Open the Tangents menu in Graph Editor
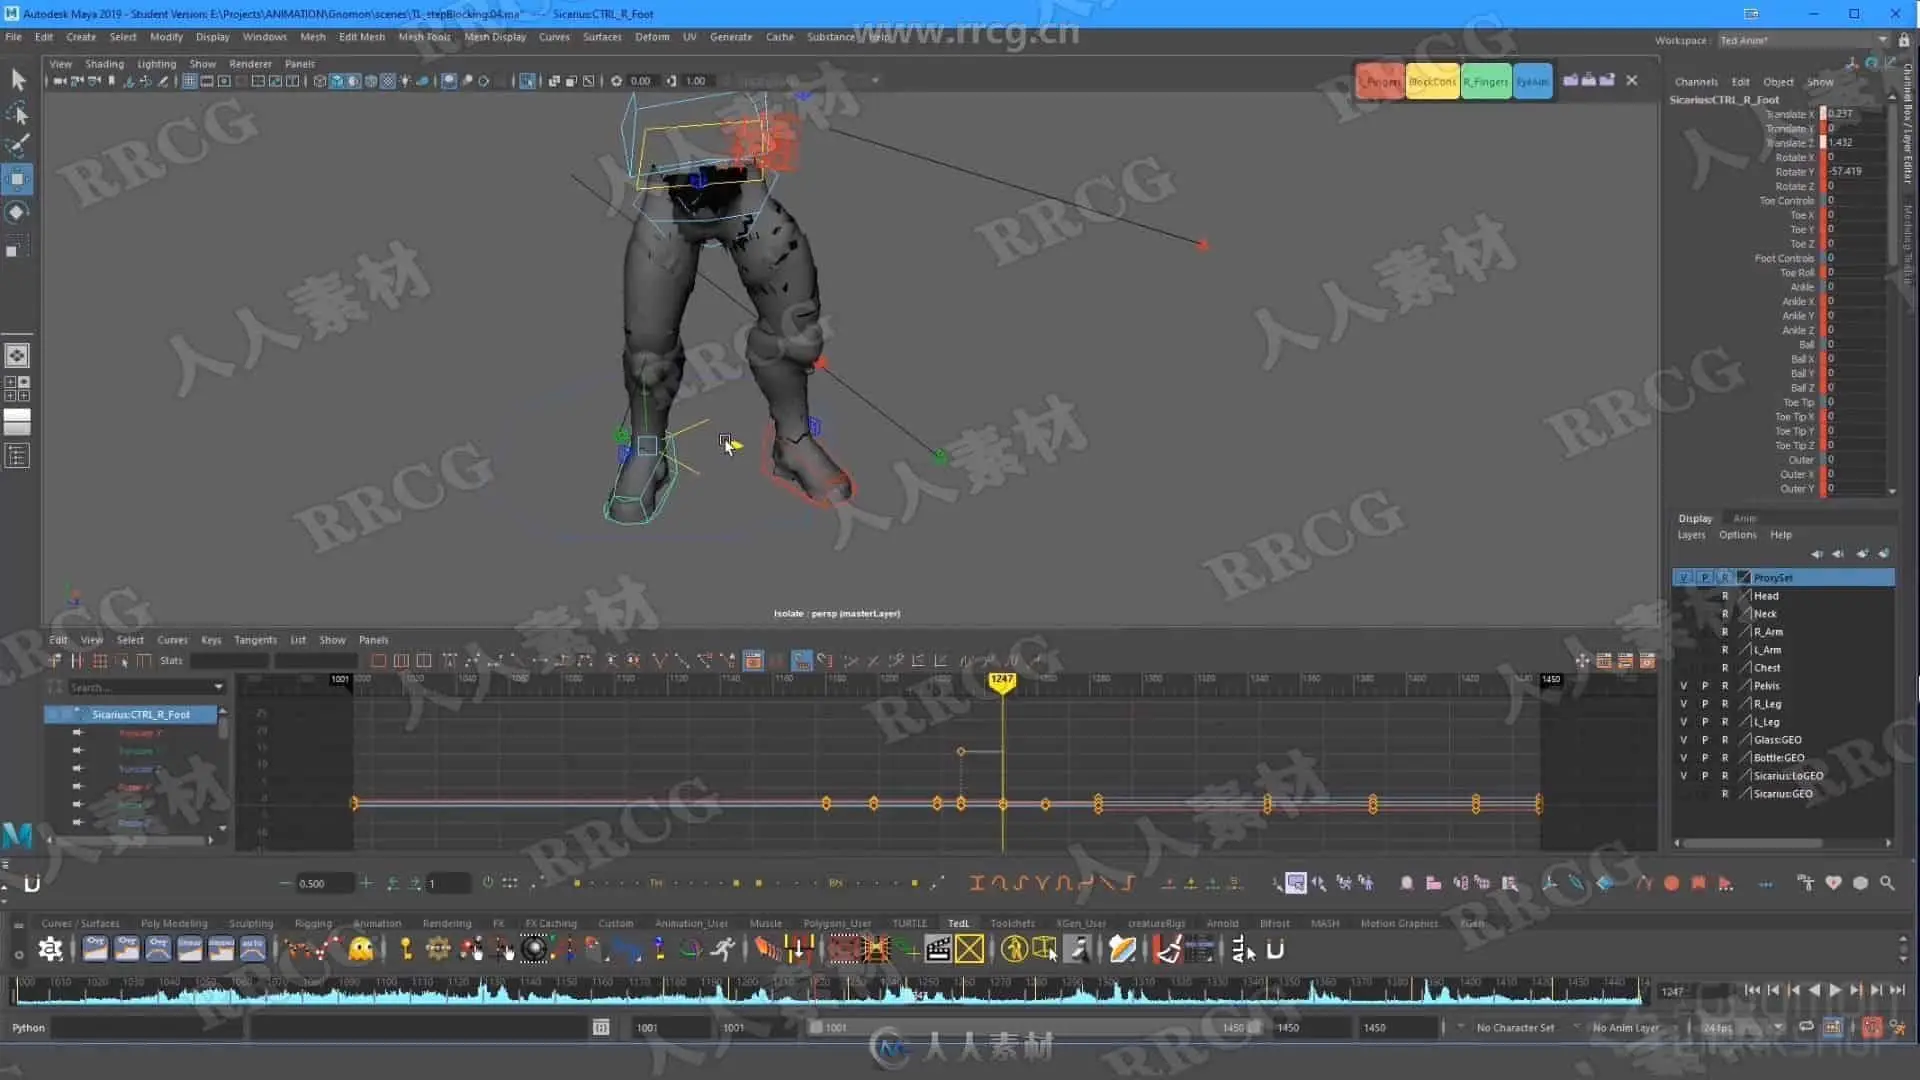The width and height of the screenshot is (1920, 1080). tap(255, 640)
